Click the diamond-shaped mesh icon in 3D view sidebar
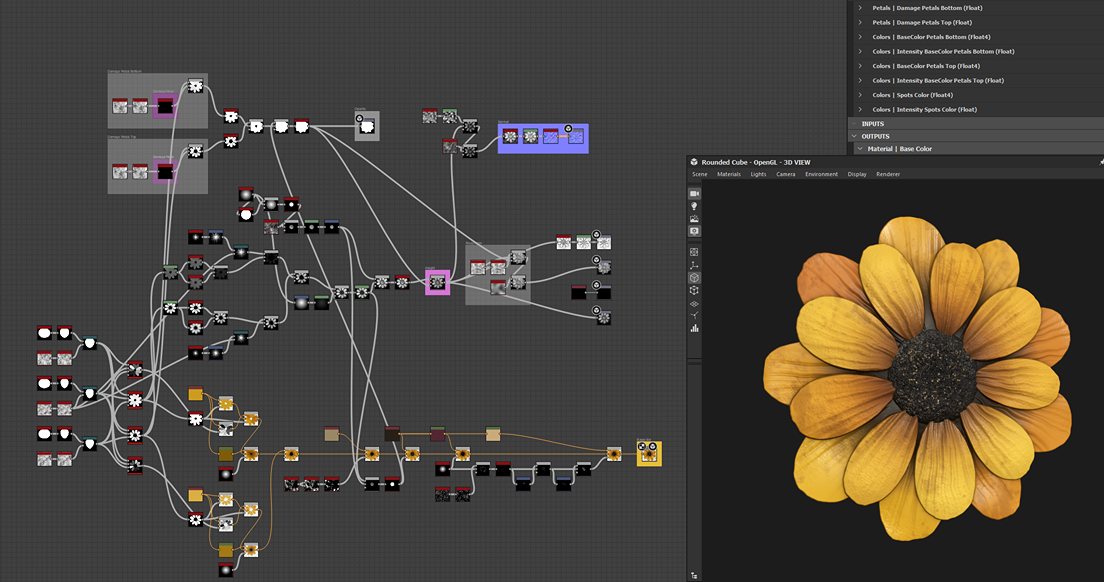The image size is (1104, 582). point(694,306)
